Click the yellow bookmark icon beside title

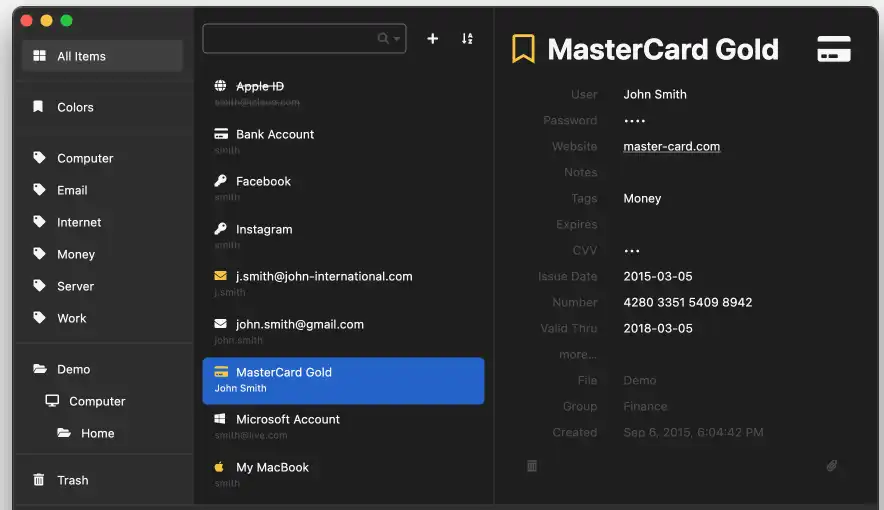tap(523, 48)
